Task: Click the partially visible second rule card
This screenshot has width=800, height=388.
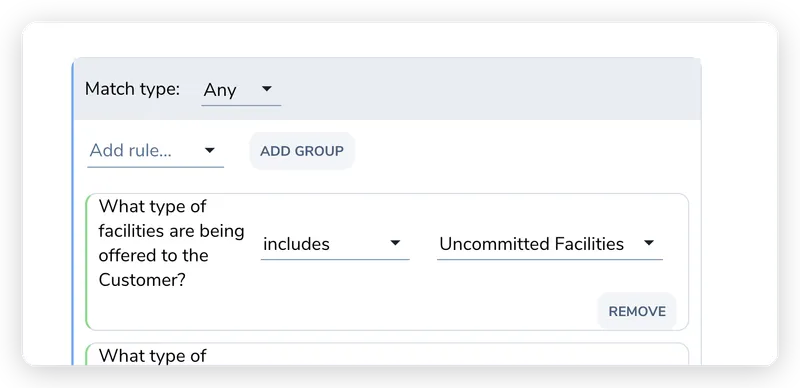Action: pyautogui.click(x=388, y=354)
